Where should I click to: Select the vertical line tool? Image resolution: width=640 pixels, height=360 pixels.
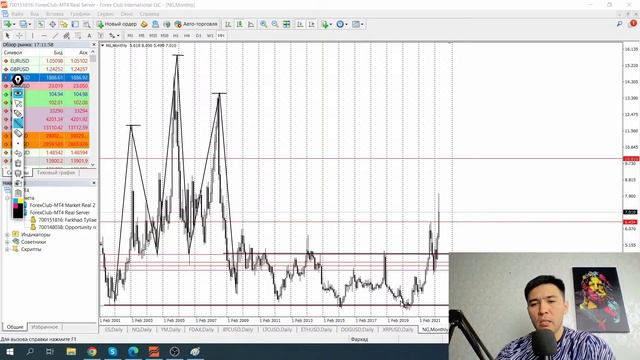click(33, 36)
